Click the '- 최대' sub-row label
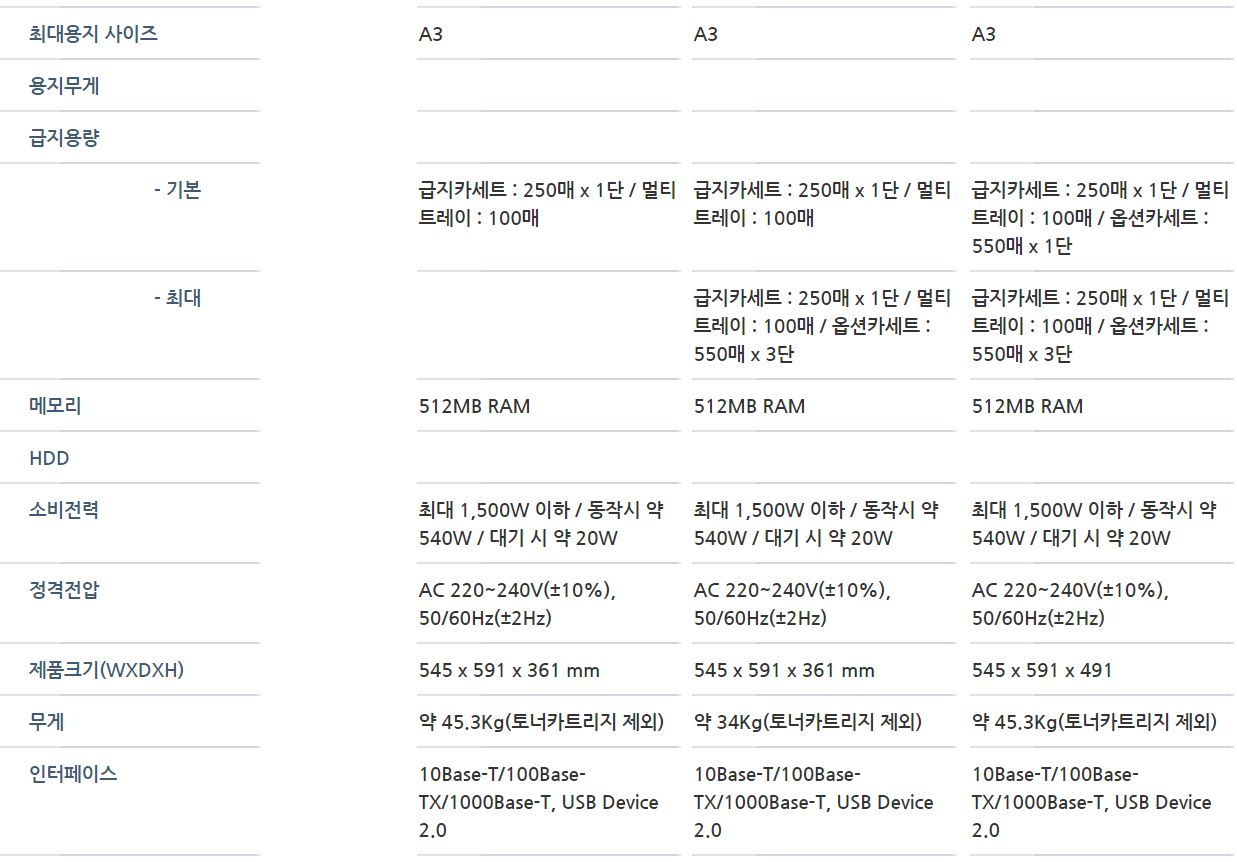Viewport: 1237px width, 862px height. click(x=177, y=298)
